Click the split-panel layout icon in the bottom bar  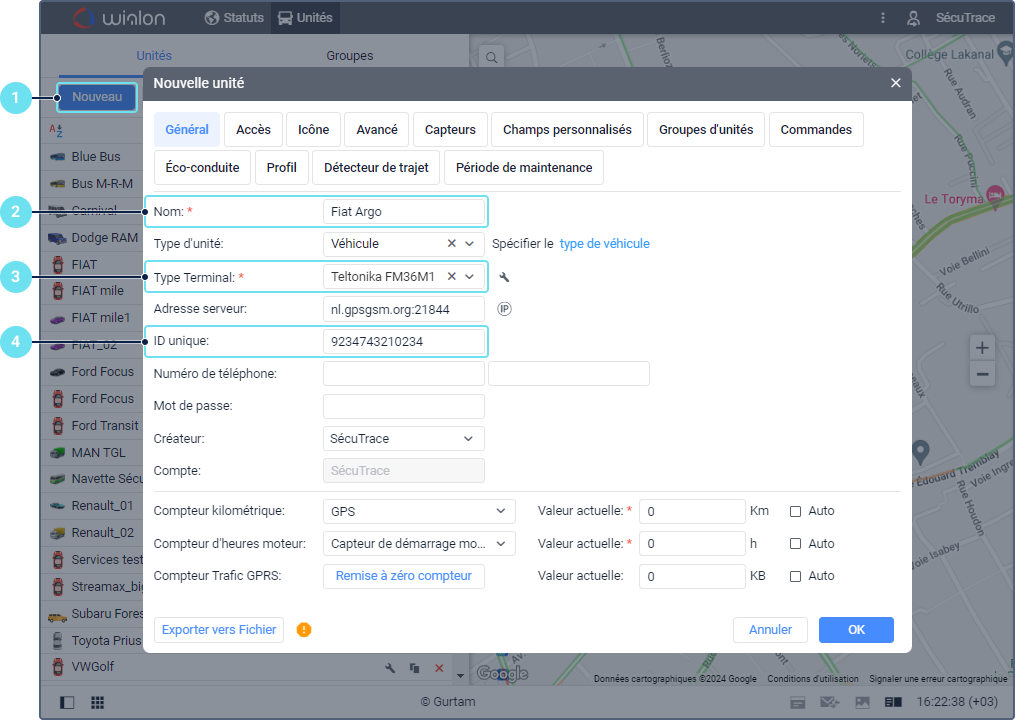(x=893, y=703)
